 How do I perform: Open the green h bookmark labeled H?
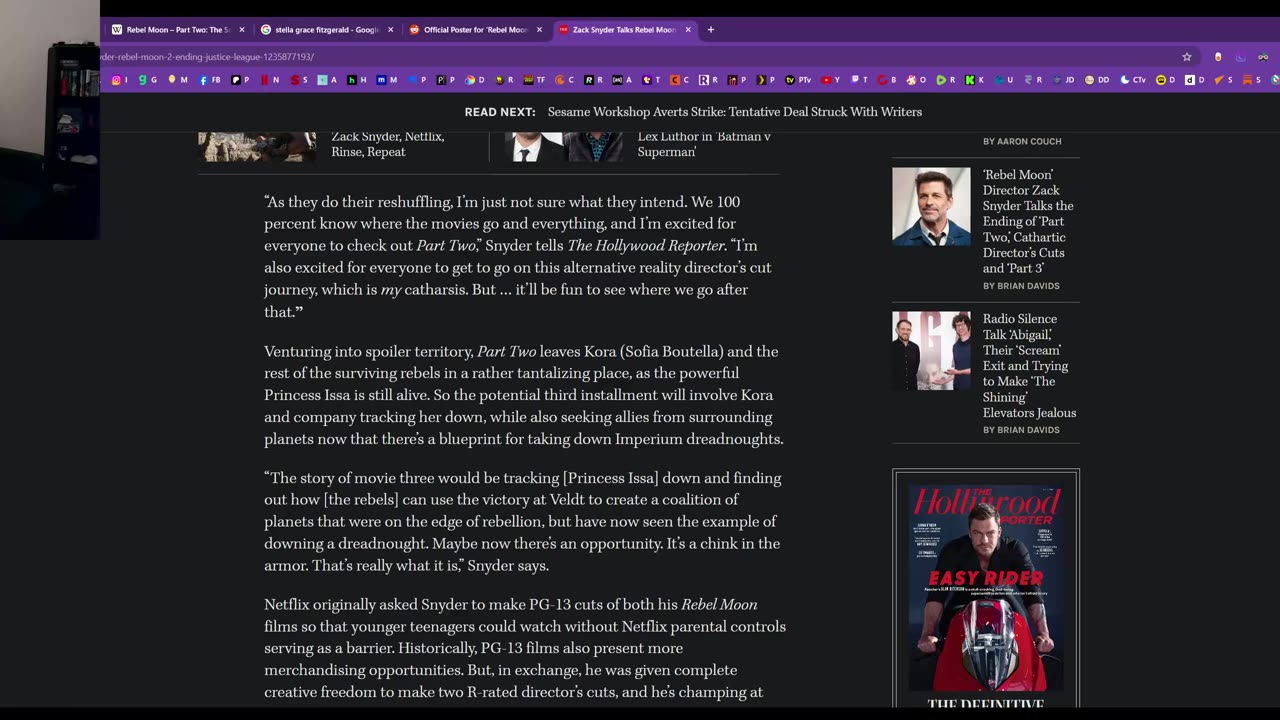(x=357, y=80)
